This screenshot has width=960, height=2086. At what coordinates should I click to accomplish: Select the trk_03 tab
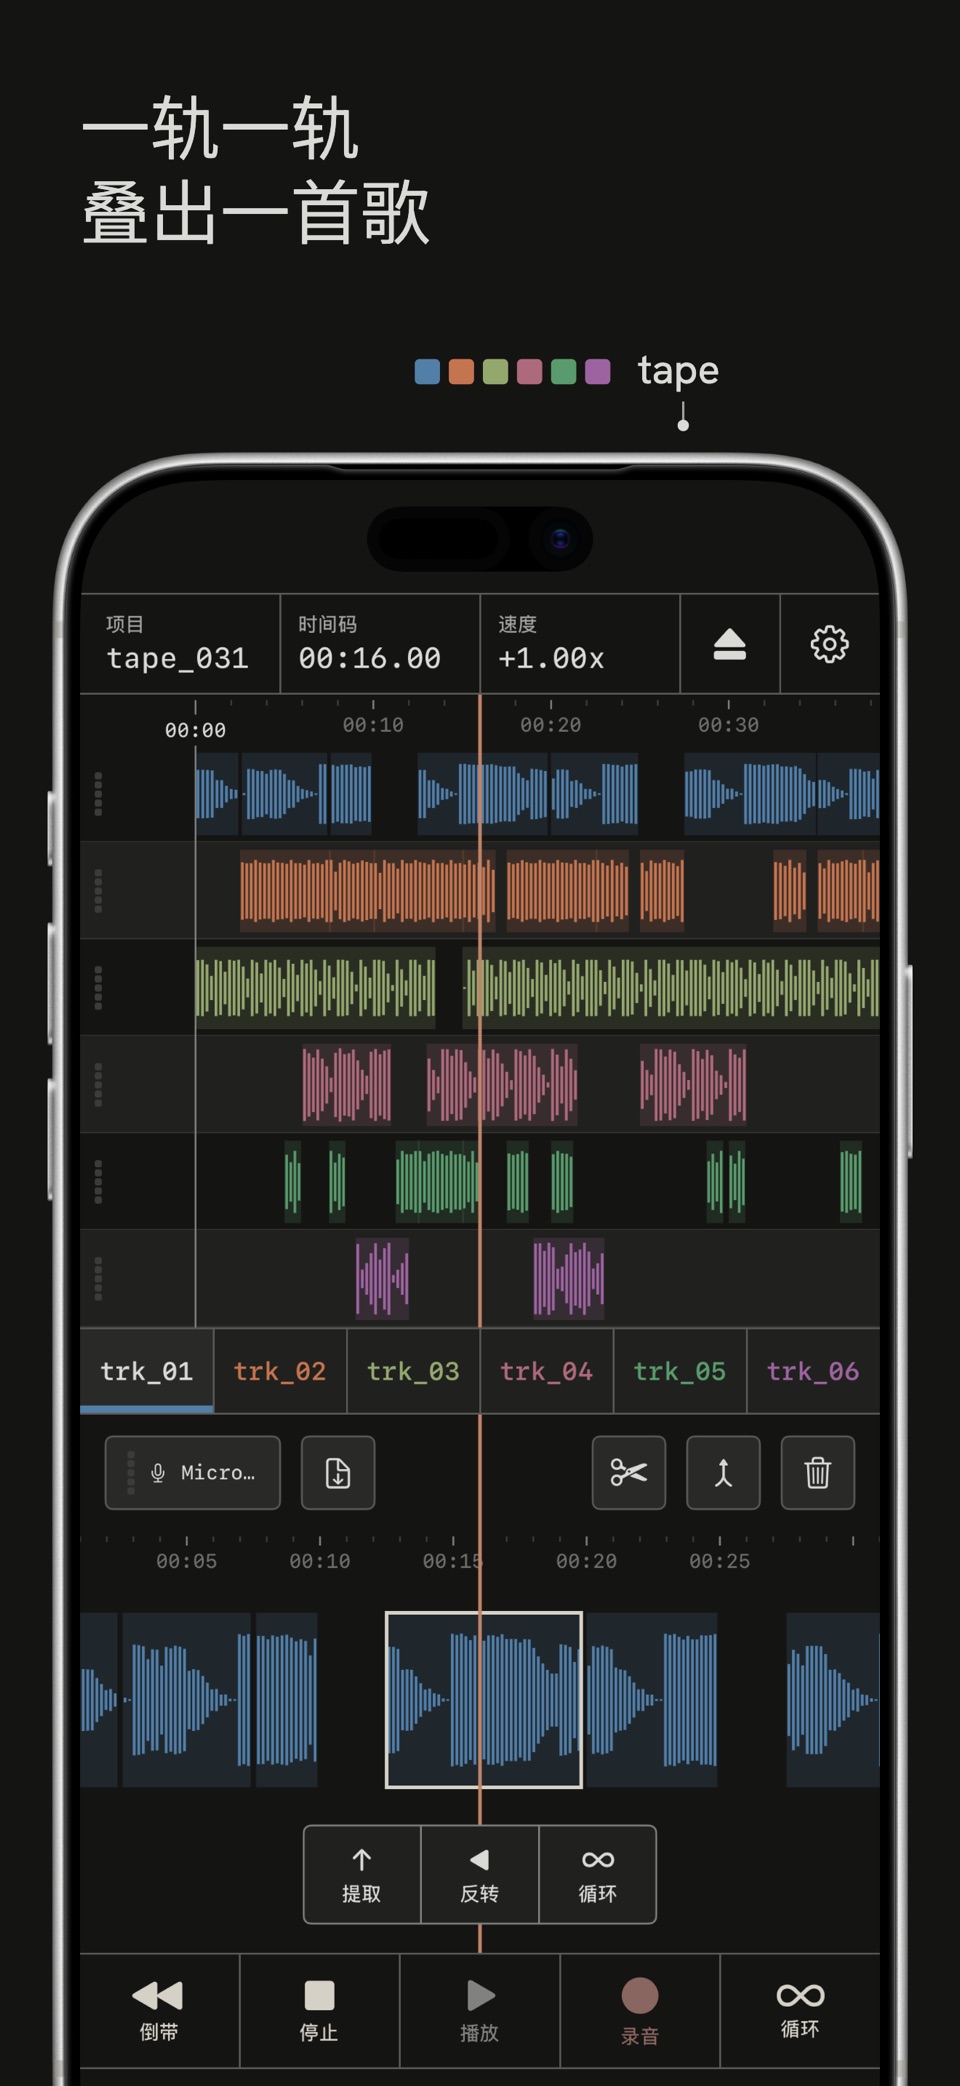click(413, 1371)
